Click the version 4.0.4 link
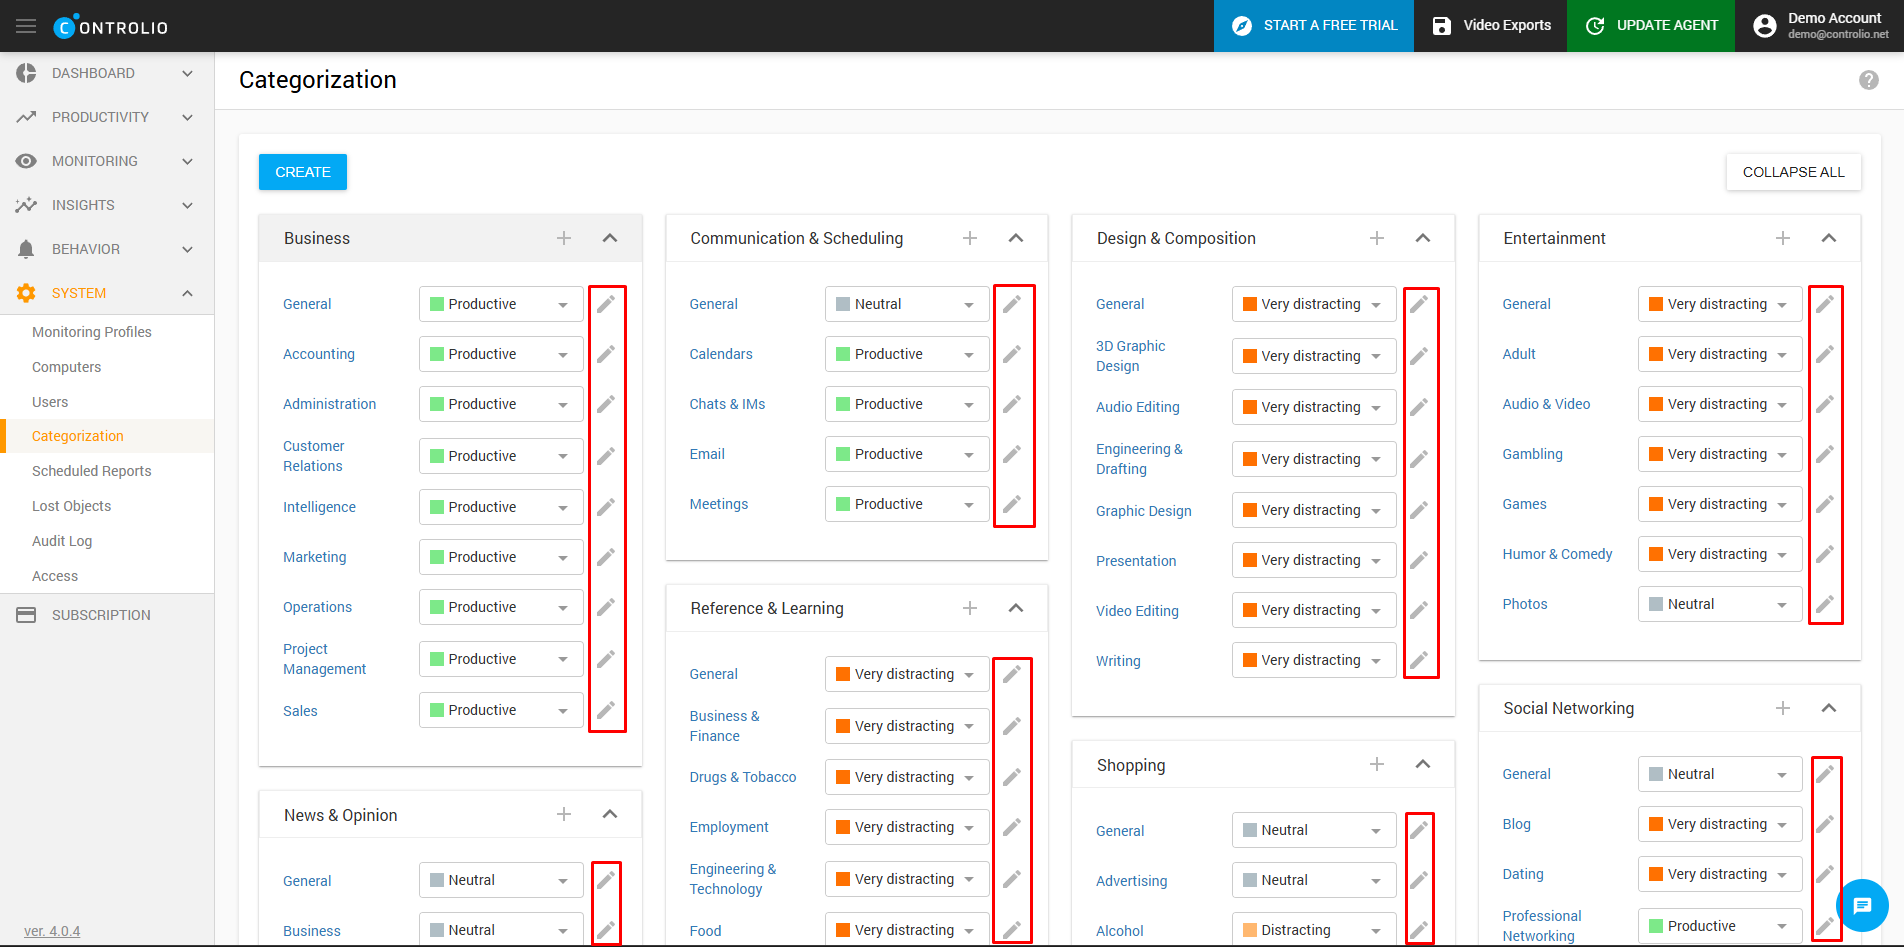1904x947 pixels. pos(52,931)
